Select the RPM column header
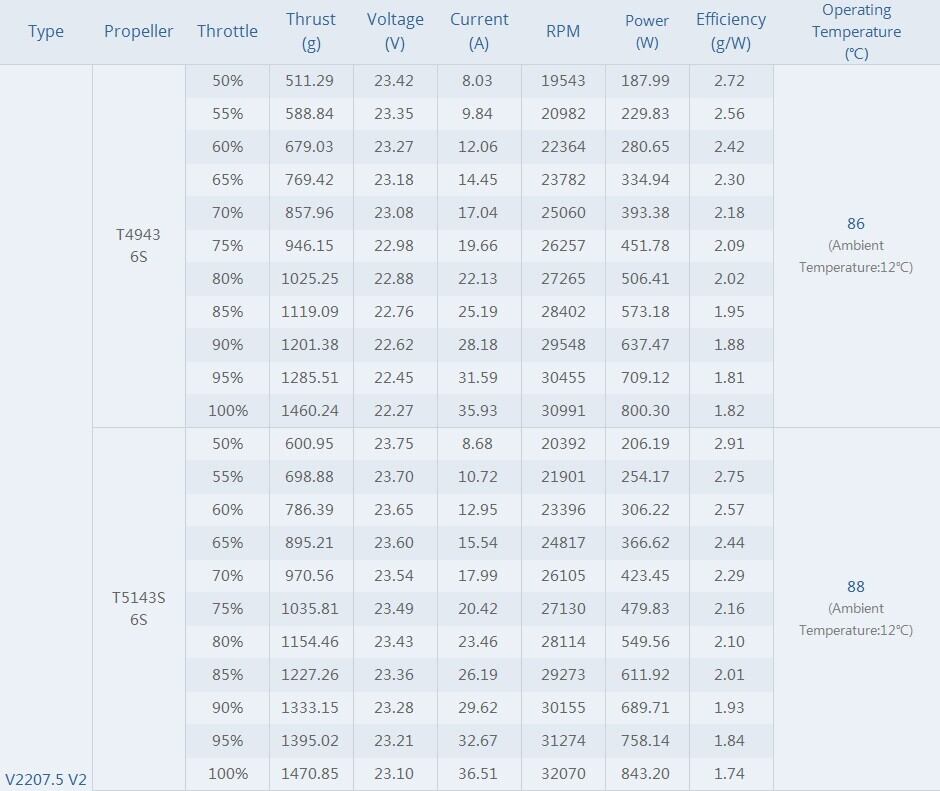Screen dimensions: 940x791 point(563,31)
